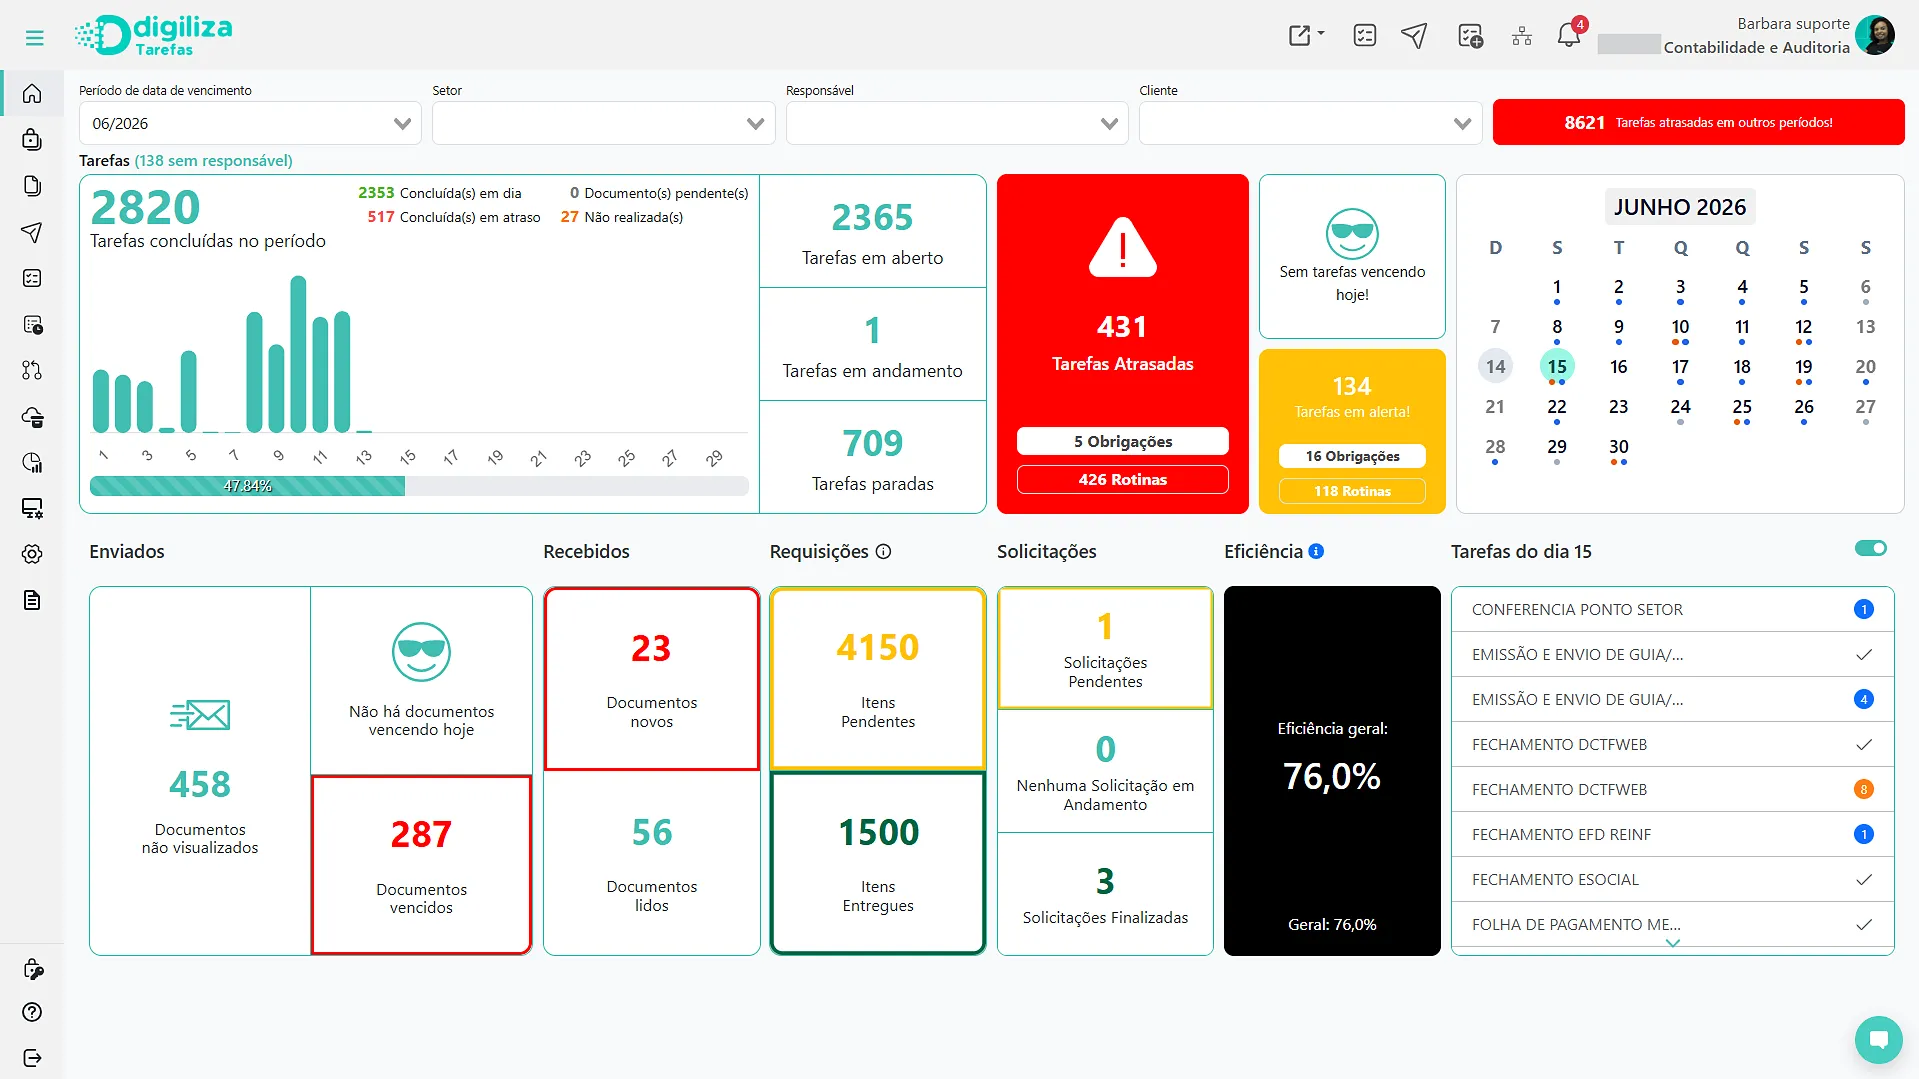Open the lock/bag sidebar icon

point(32,139)
